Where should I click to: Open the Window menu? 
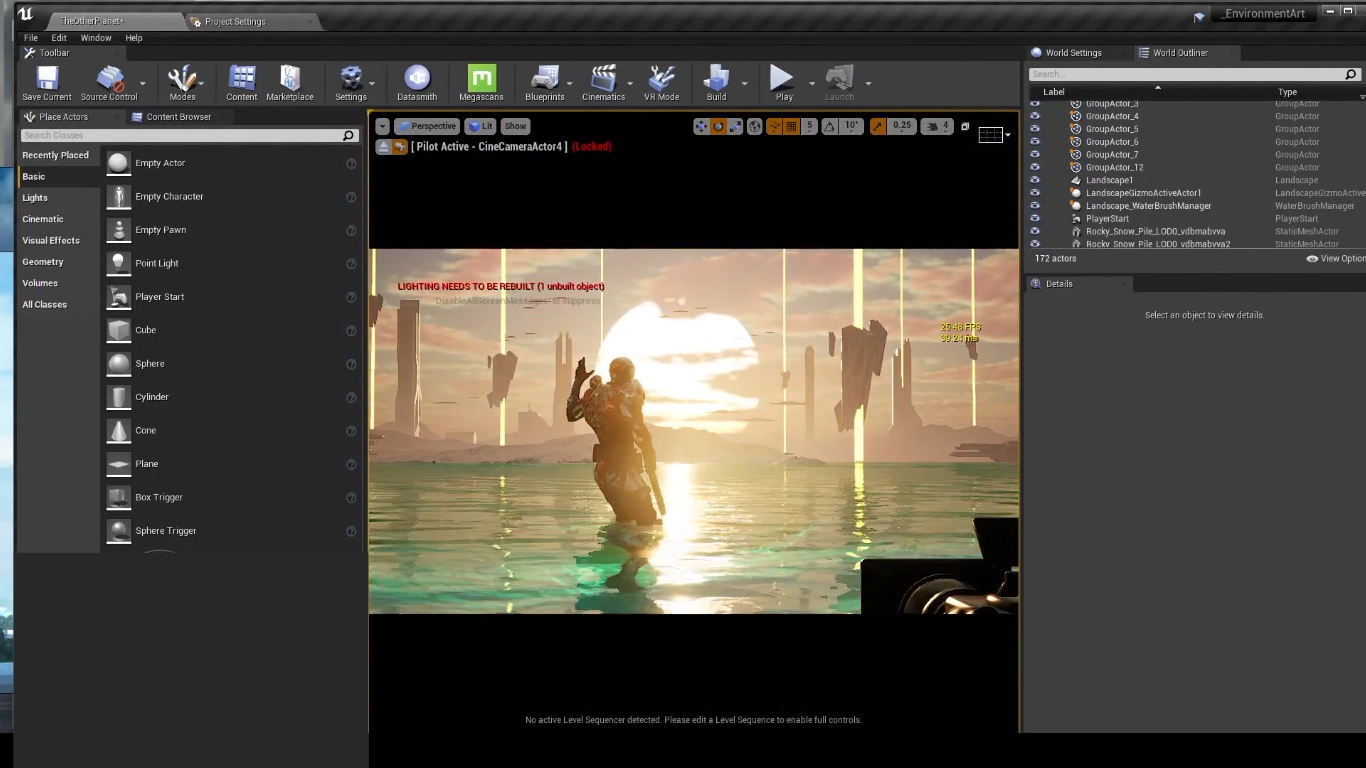point(96,38)
